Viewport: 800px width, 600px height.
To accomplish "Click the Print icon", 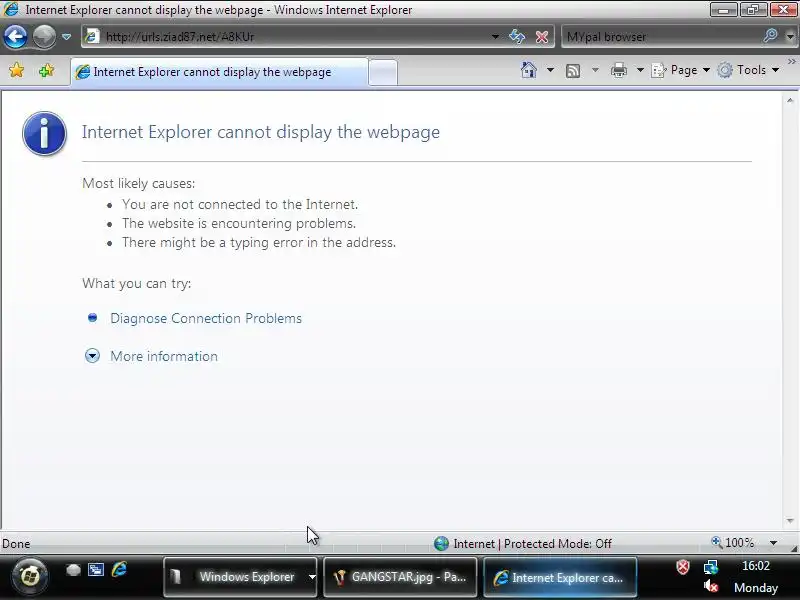I will (619, 70).
